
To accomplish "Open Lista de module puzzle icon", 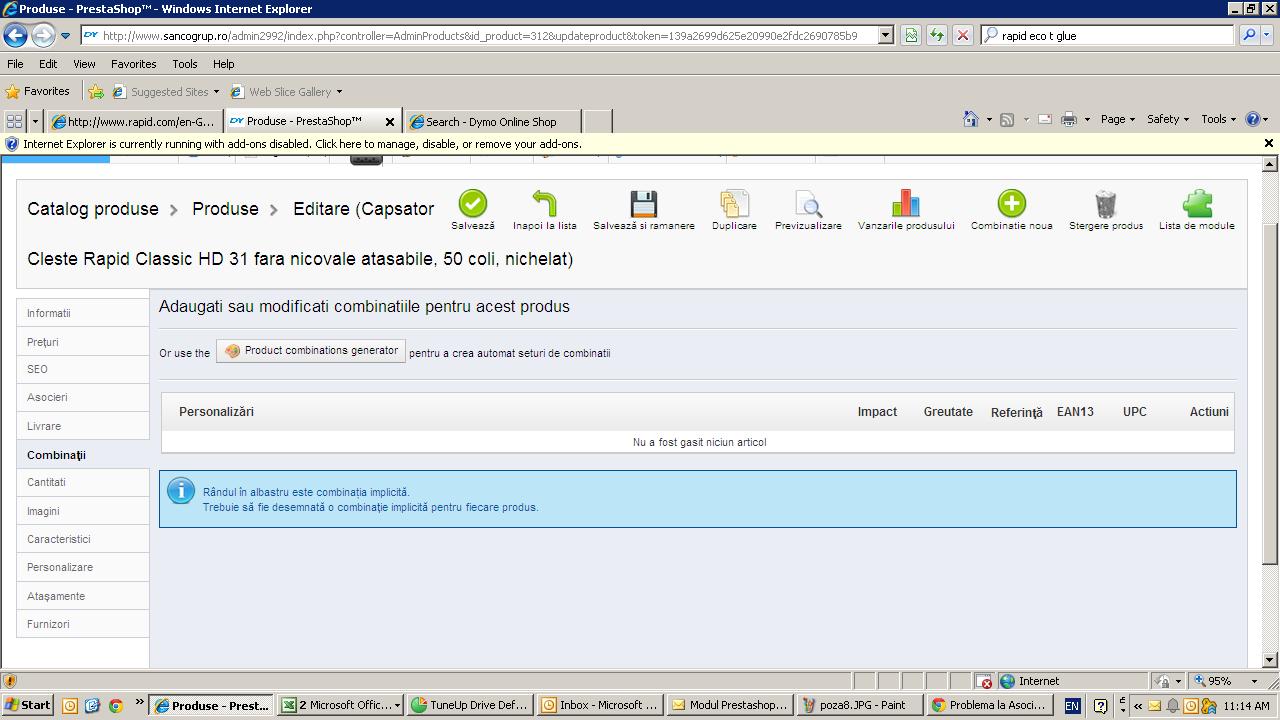I will click(1197, 204).
